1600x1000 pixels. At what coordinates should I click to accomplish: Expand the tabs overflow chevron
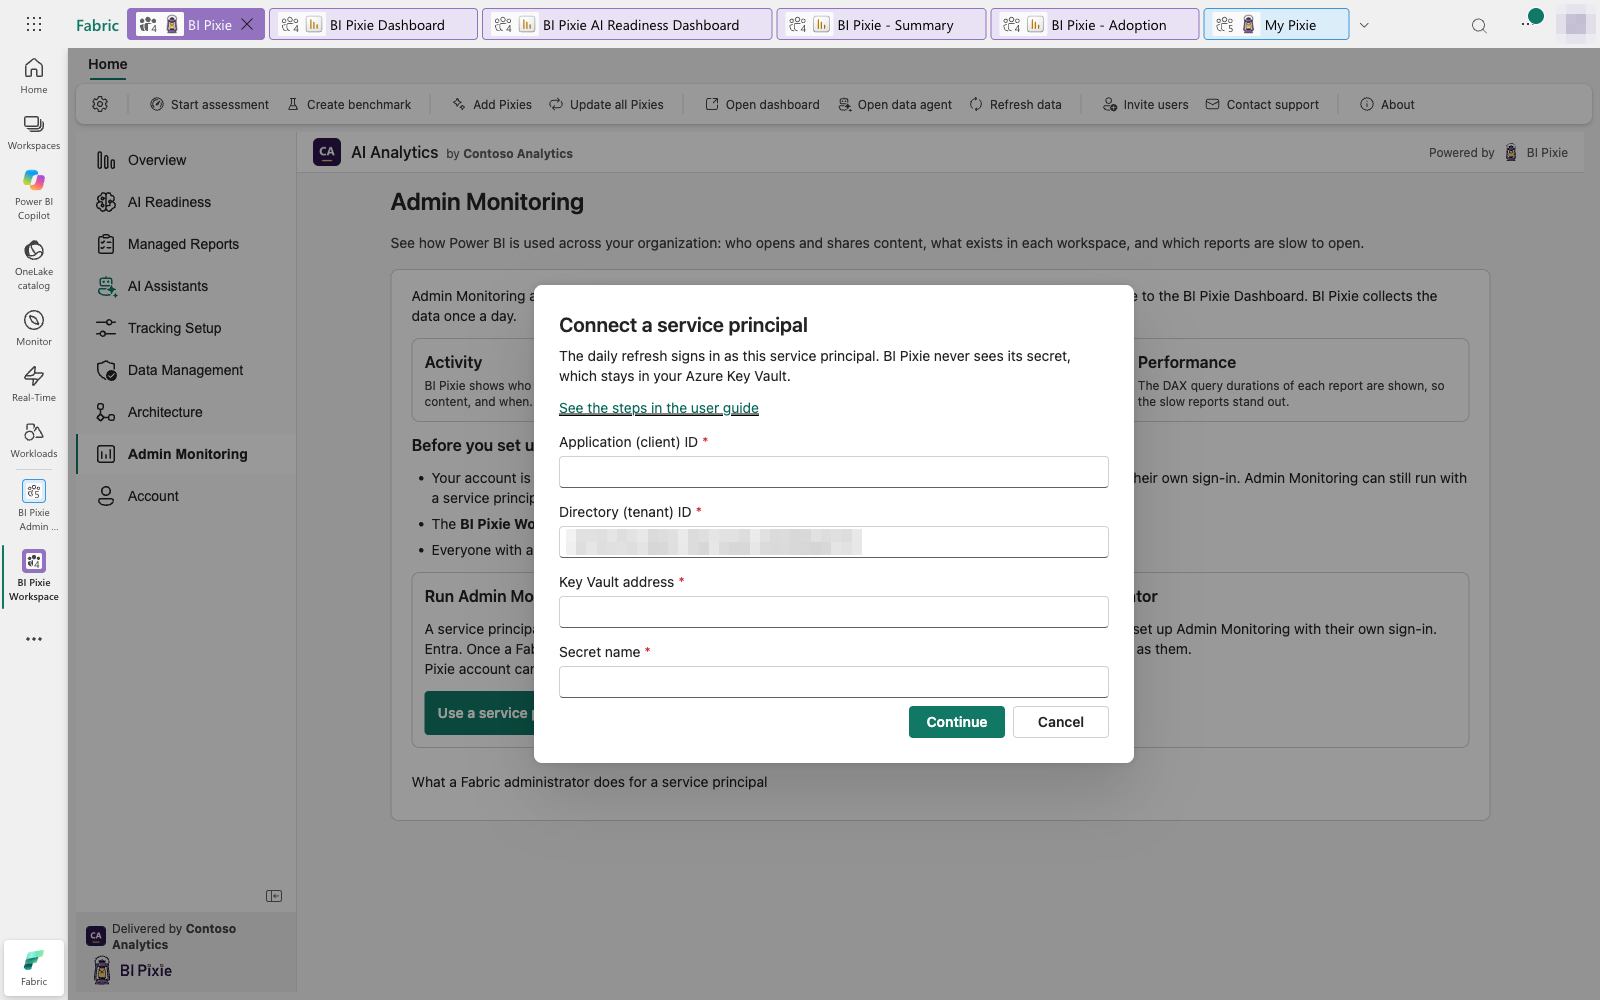tap(1364, 25)
